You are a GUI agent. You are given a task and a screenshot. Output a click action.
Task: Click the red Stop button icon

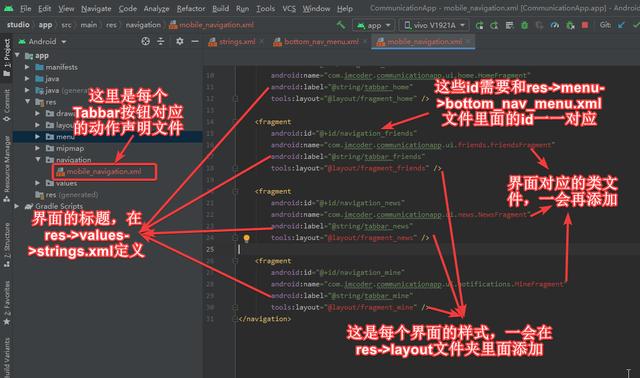pos(585,25)
